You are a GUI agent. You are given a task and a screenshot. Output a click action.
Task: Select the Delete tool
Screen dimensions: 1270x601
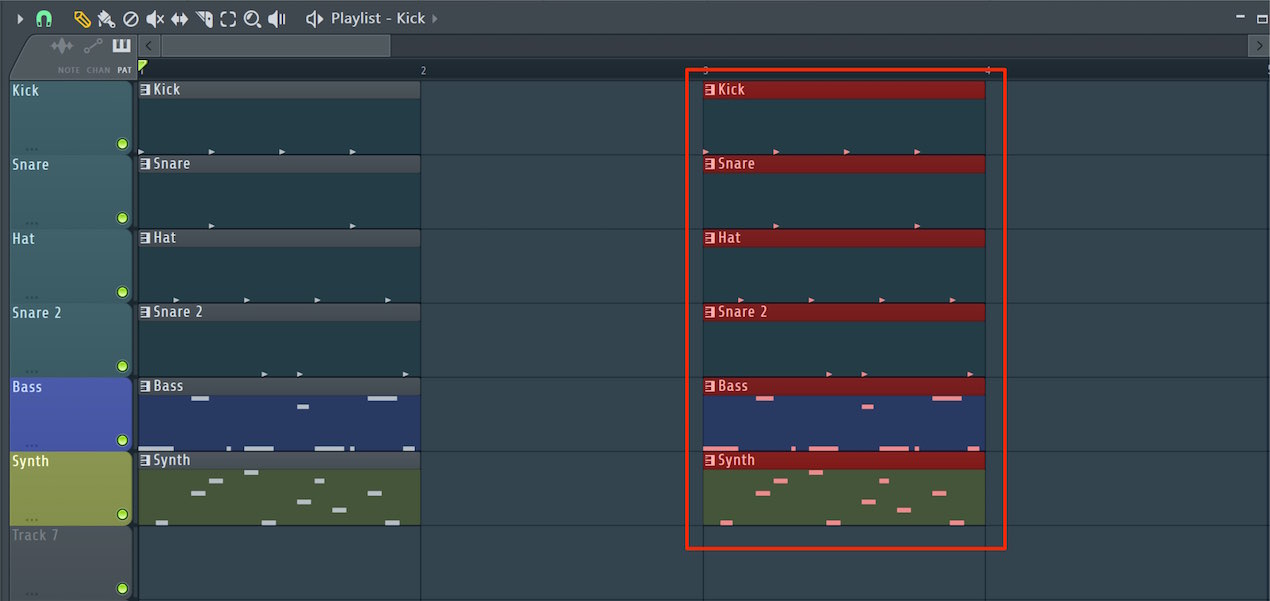point(130,18)
